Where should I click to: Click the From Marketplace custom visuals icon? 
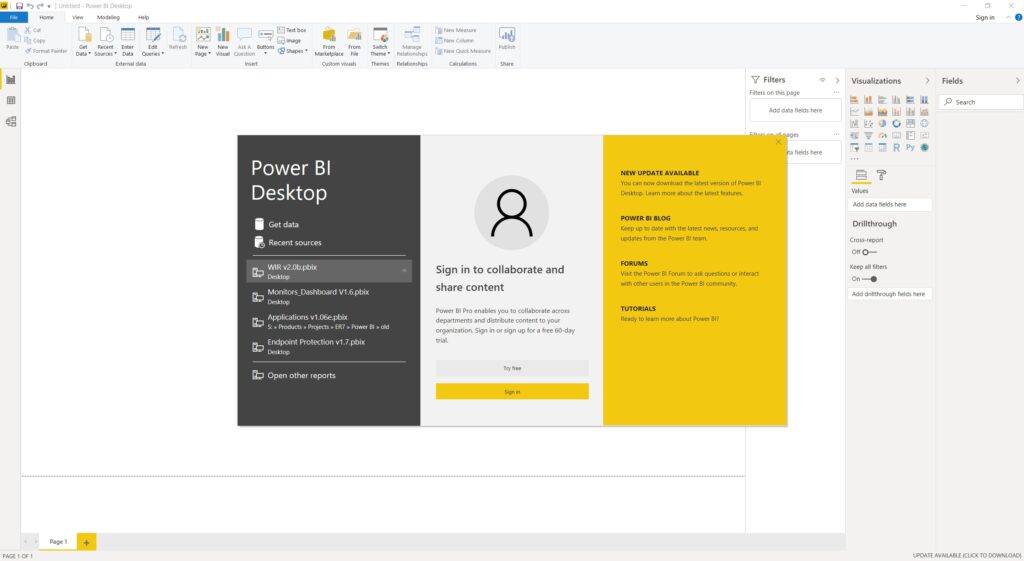(330, 38)
